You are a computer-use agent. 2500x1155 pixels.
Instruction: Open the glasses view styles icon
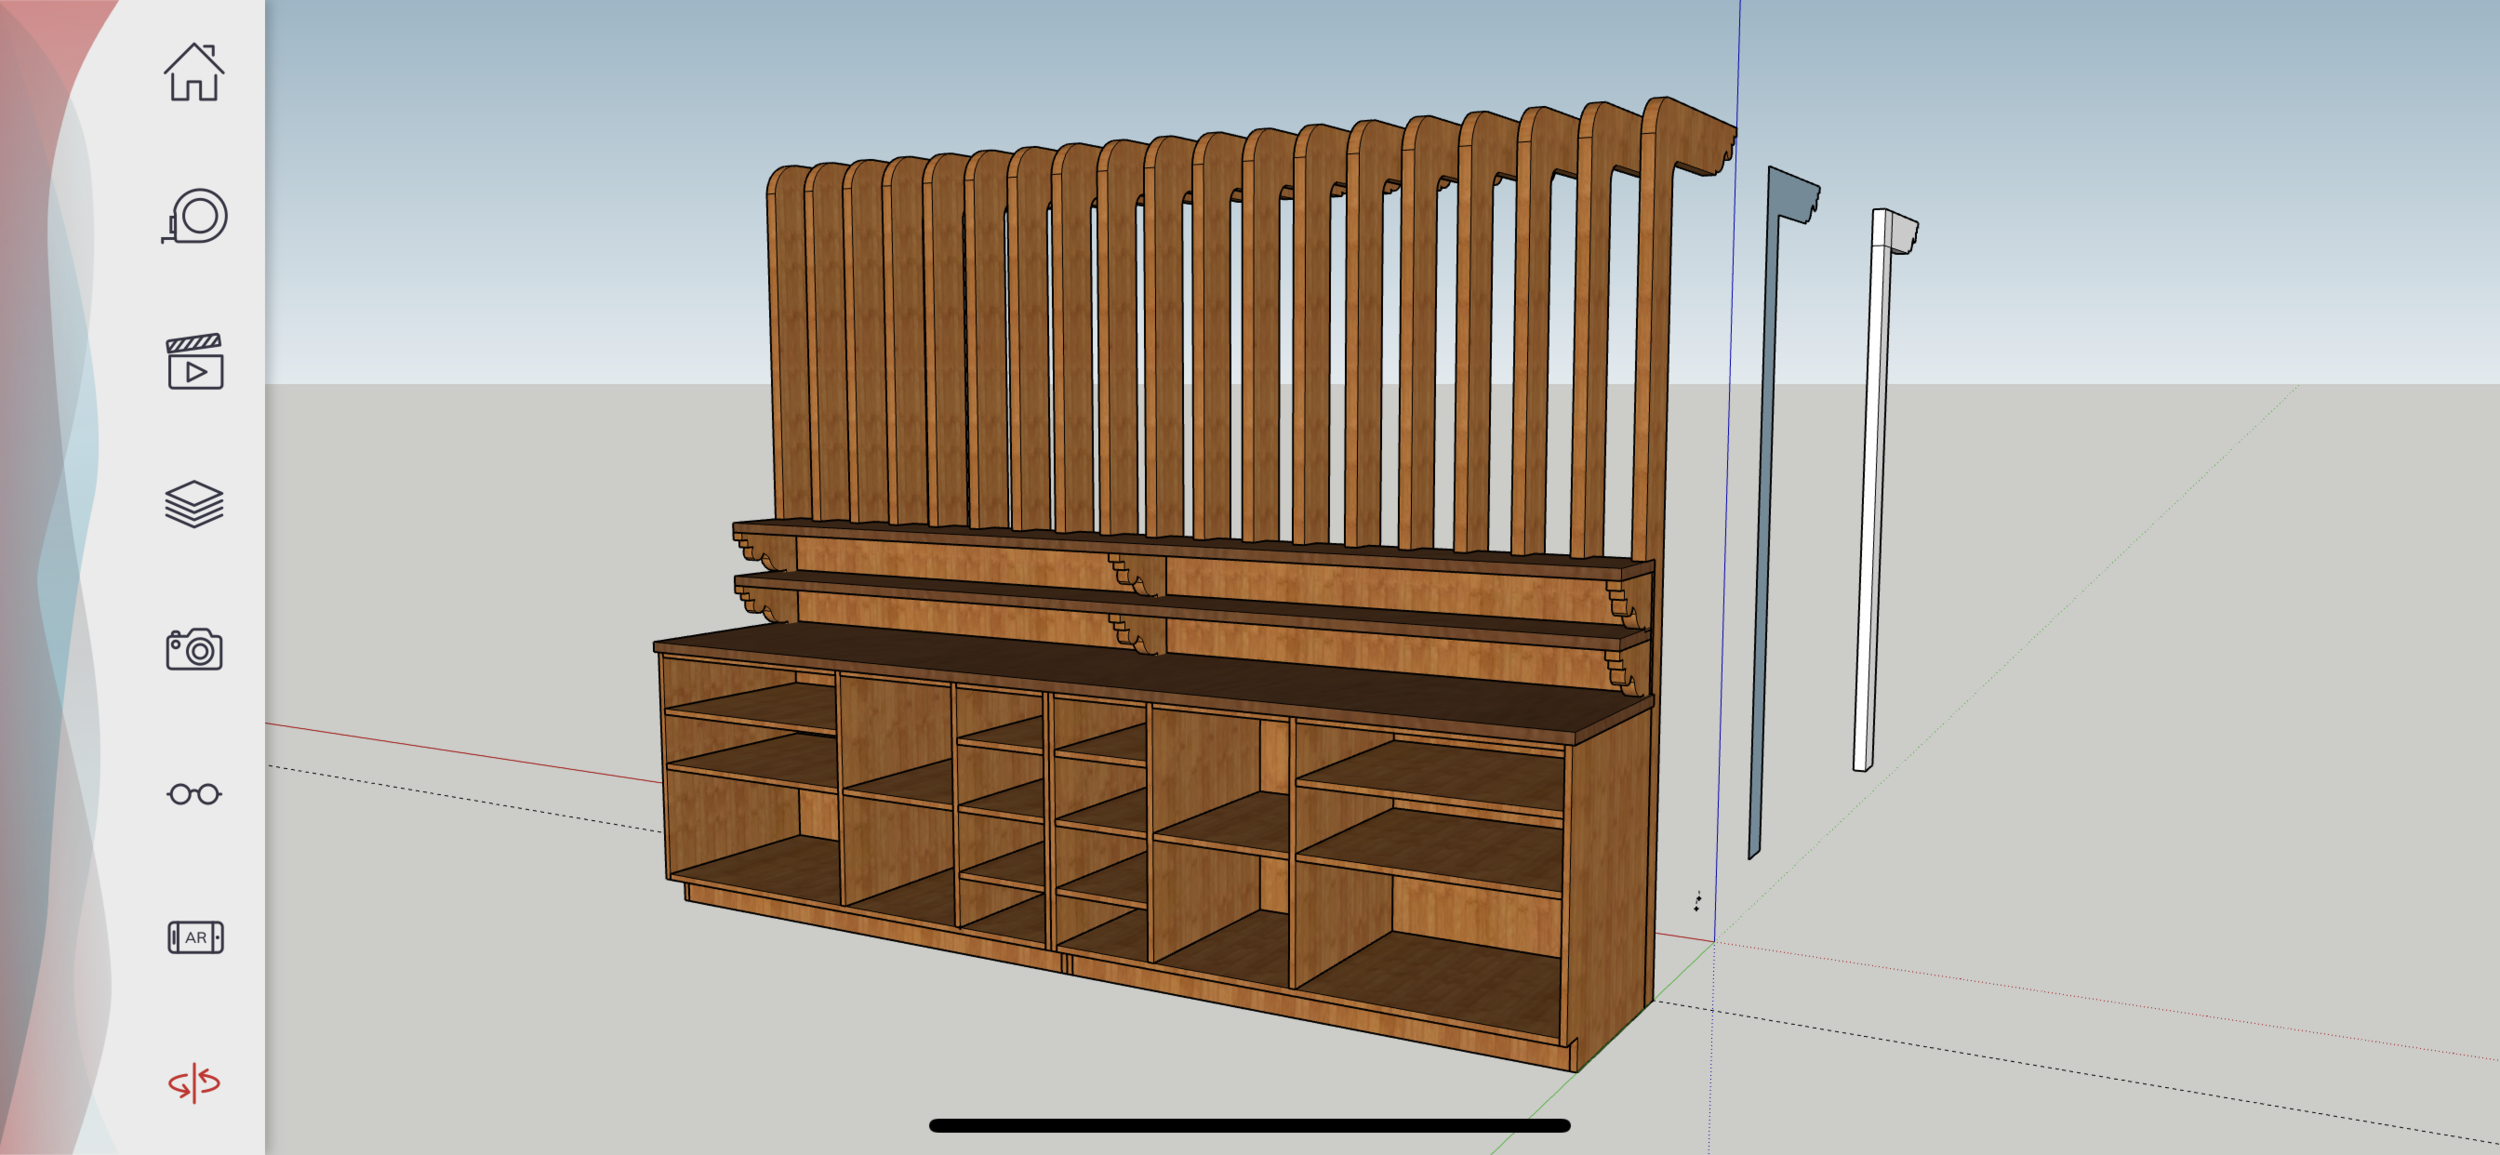coord(194,794)
